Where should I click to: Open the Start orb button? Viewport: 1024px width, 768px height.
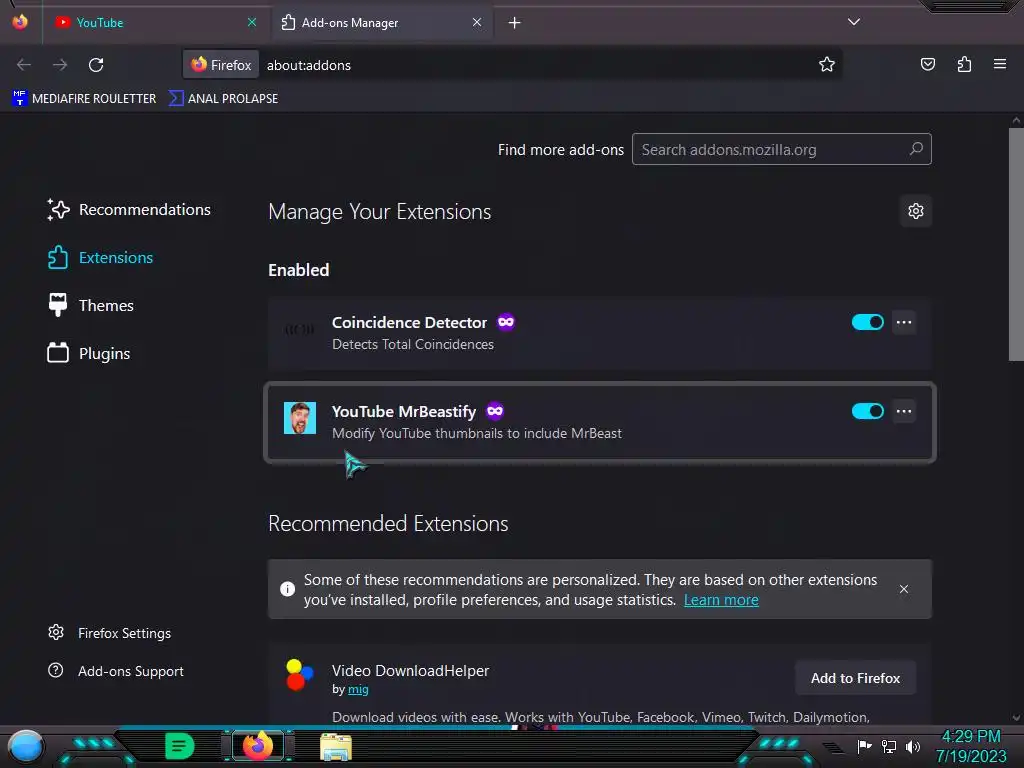point(26,746)
